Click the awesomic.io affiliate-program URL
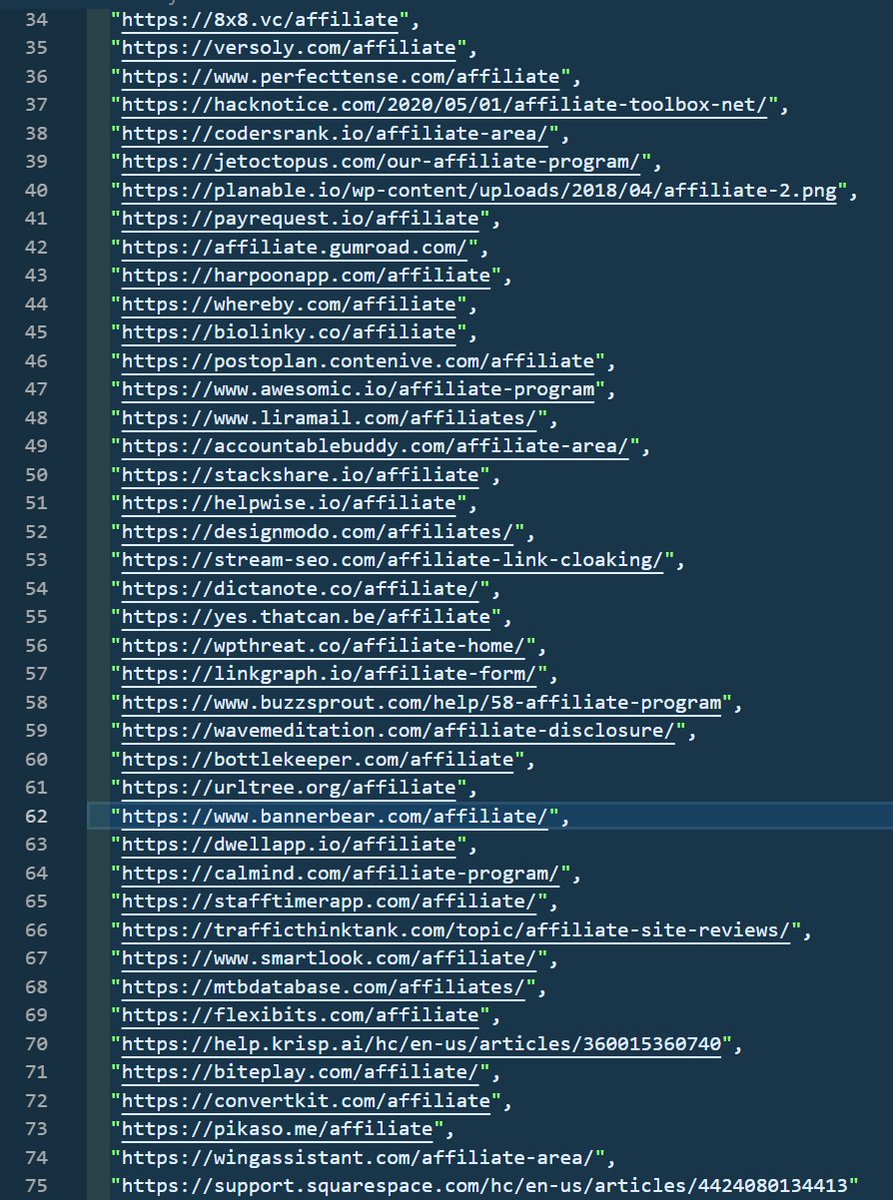This screenshot has height=1200, width=893. coord(358,389)
